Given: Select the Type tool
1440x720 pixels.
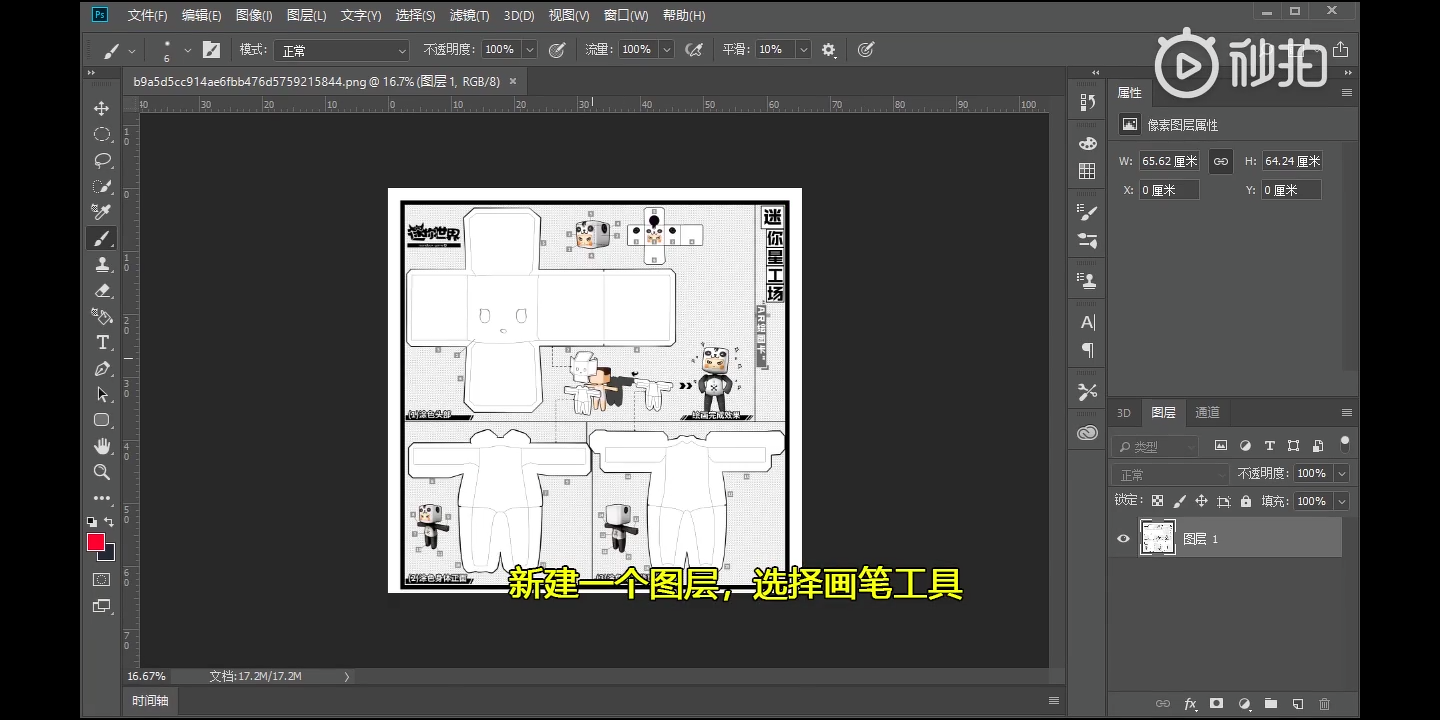Looking at the screenshot, I should tap(102, 342).
